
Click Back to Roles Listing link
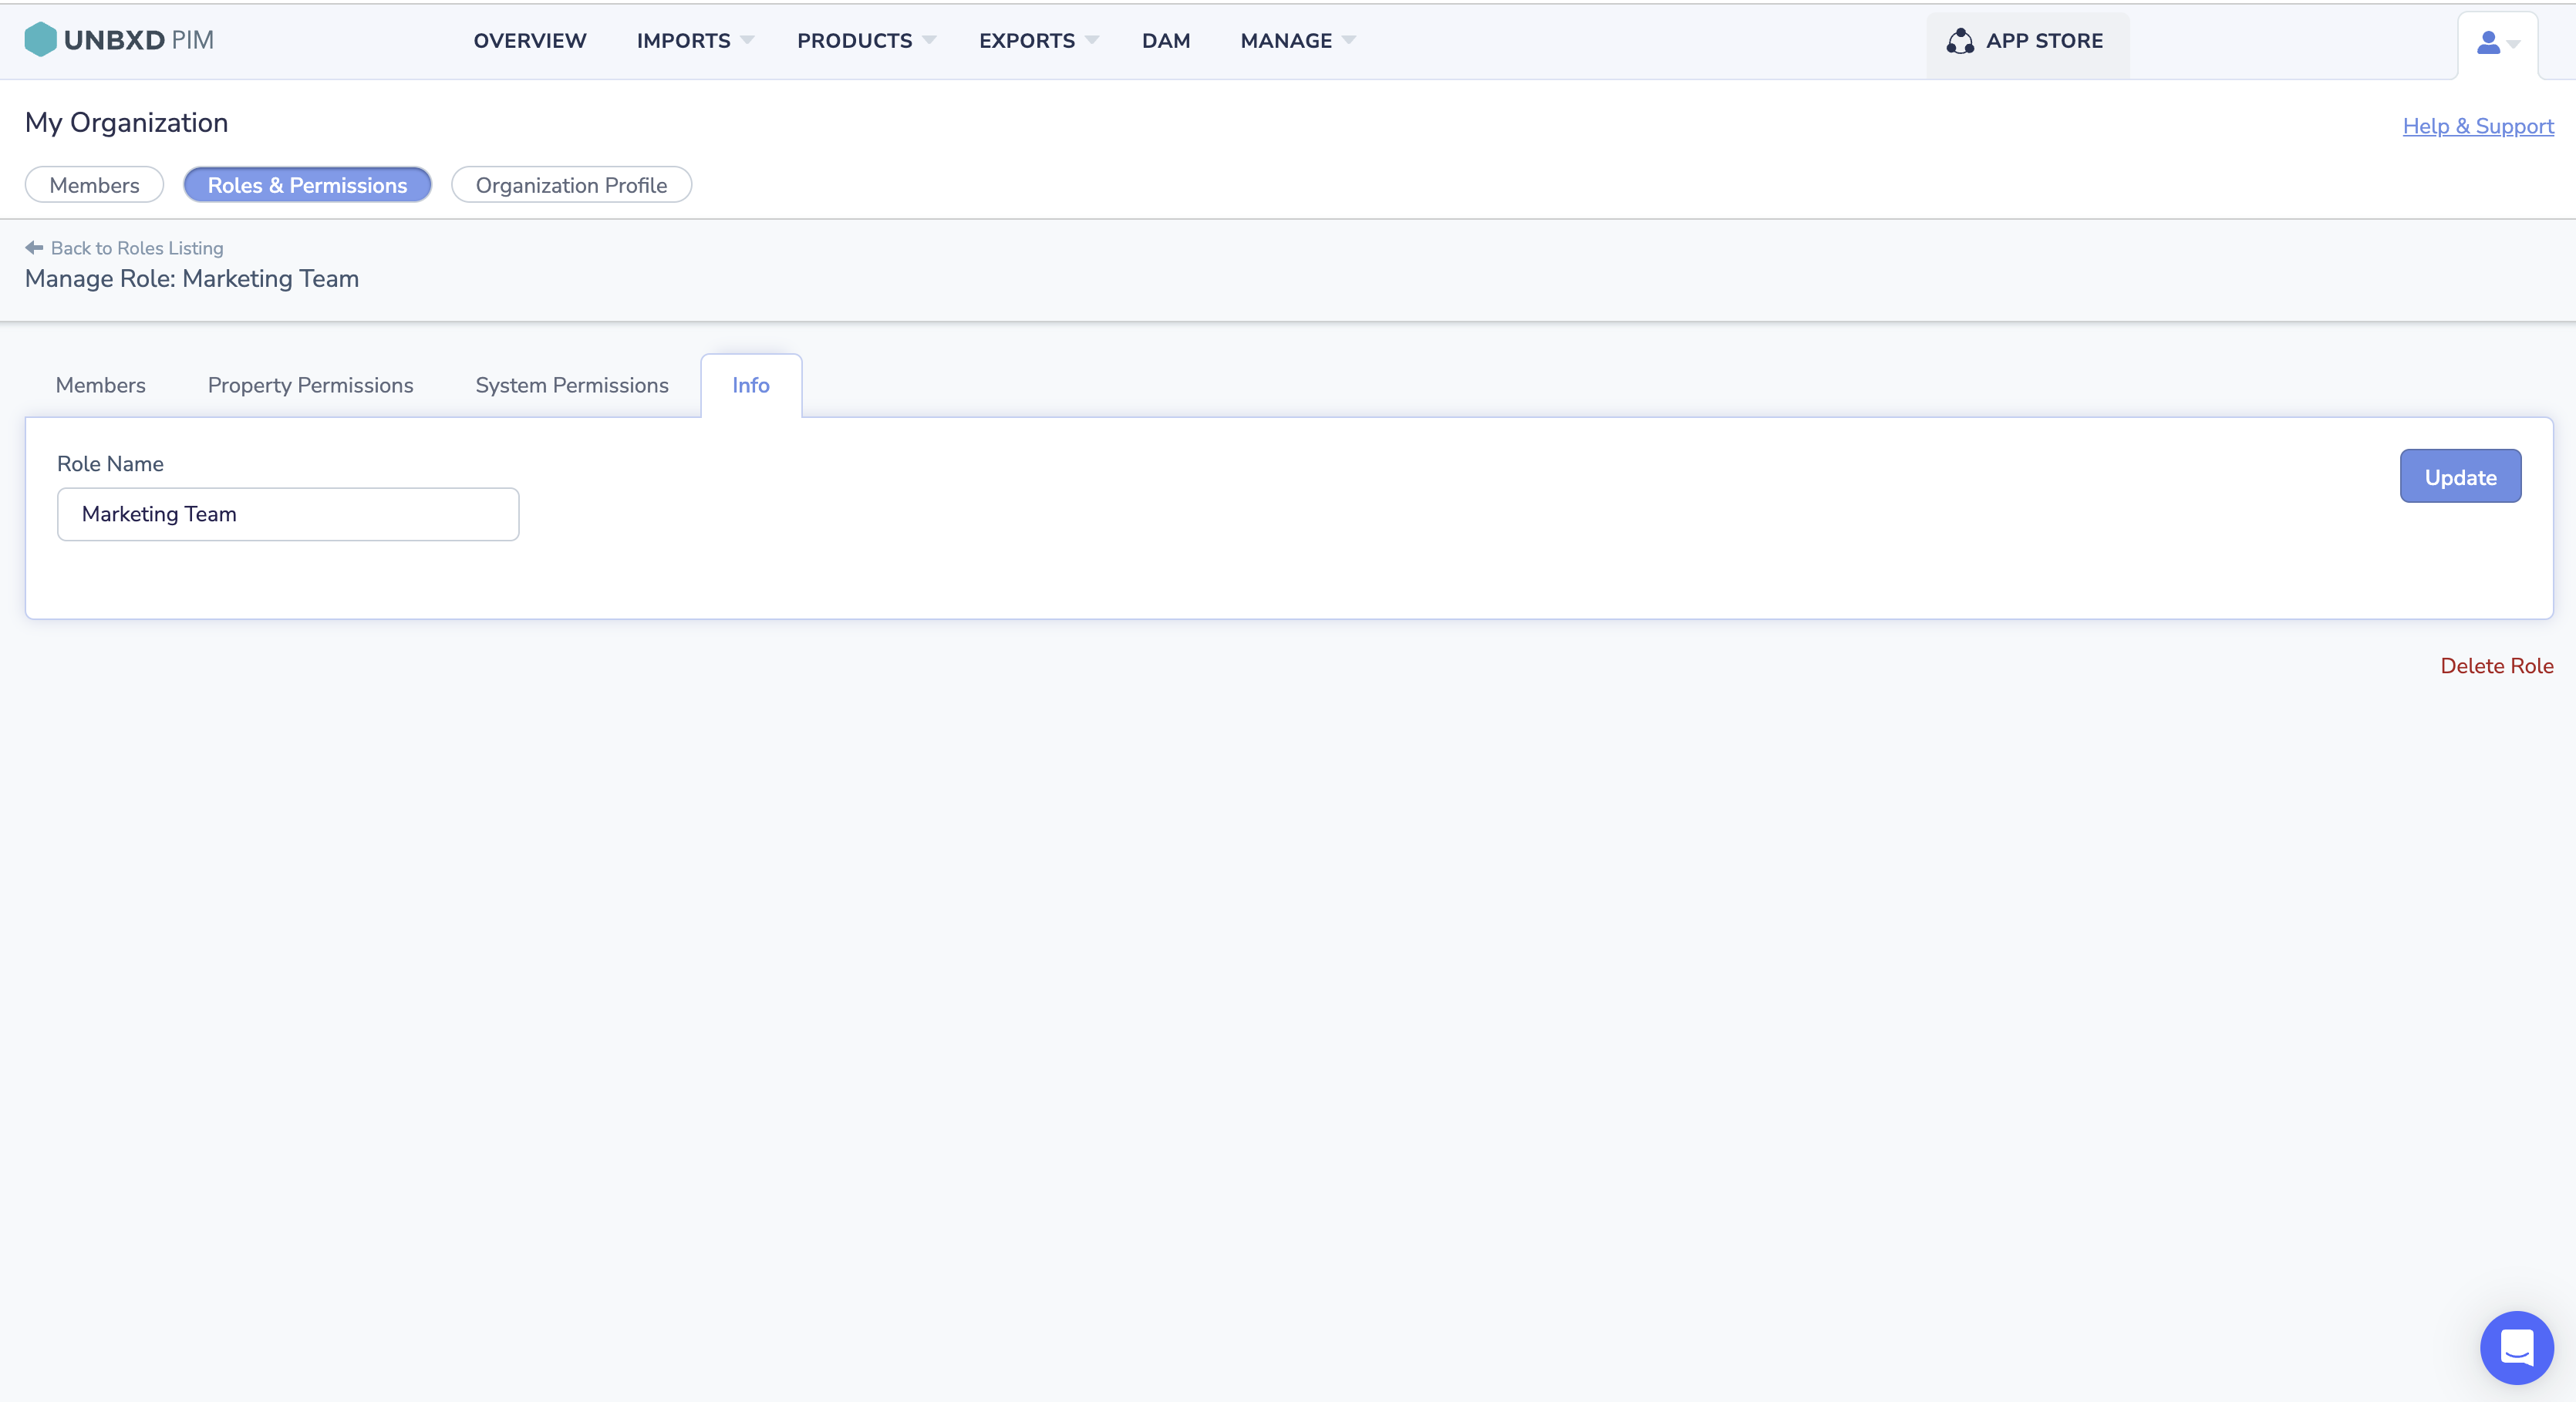pos(137,248)
